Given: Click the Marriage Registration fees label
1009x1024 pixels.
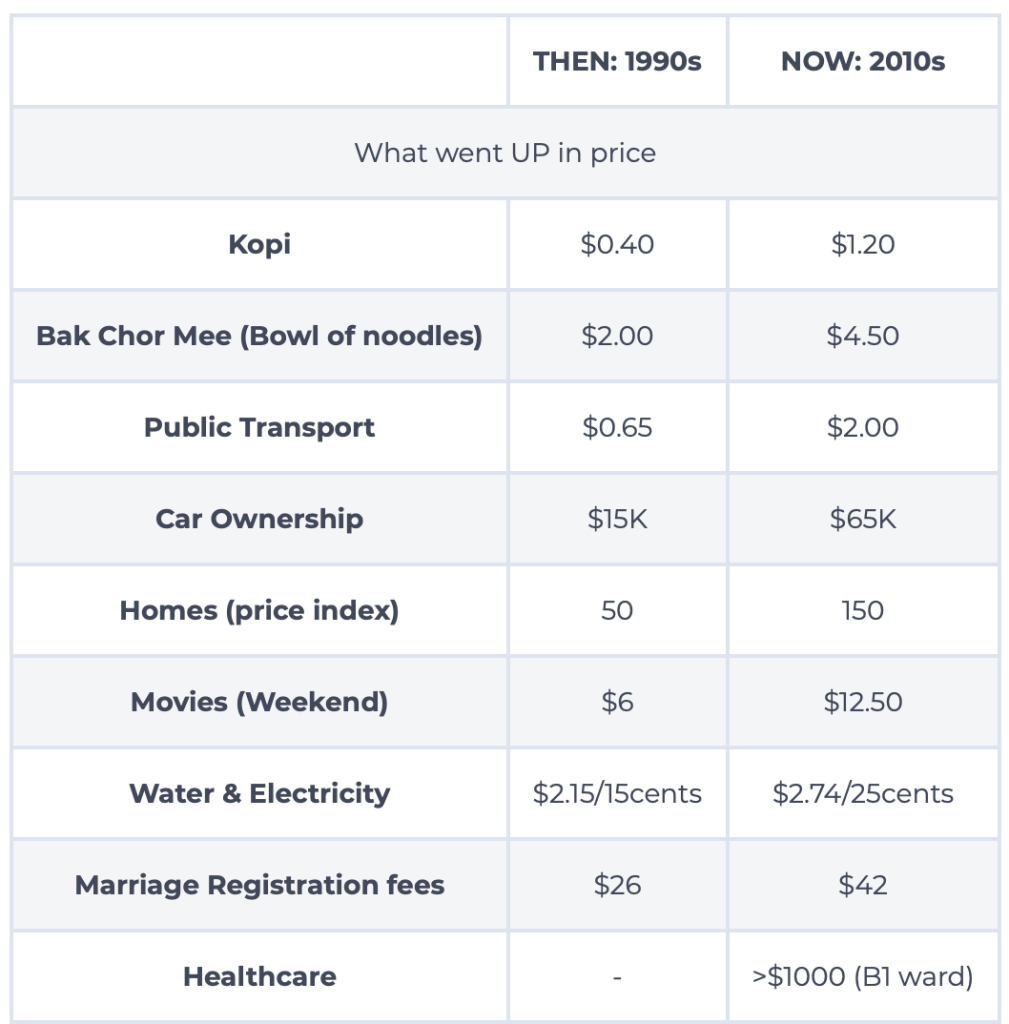Looking at the screenshot, I should click(259, 885).
